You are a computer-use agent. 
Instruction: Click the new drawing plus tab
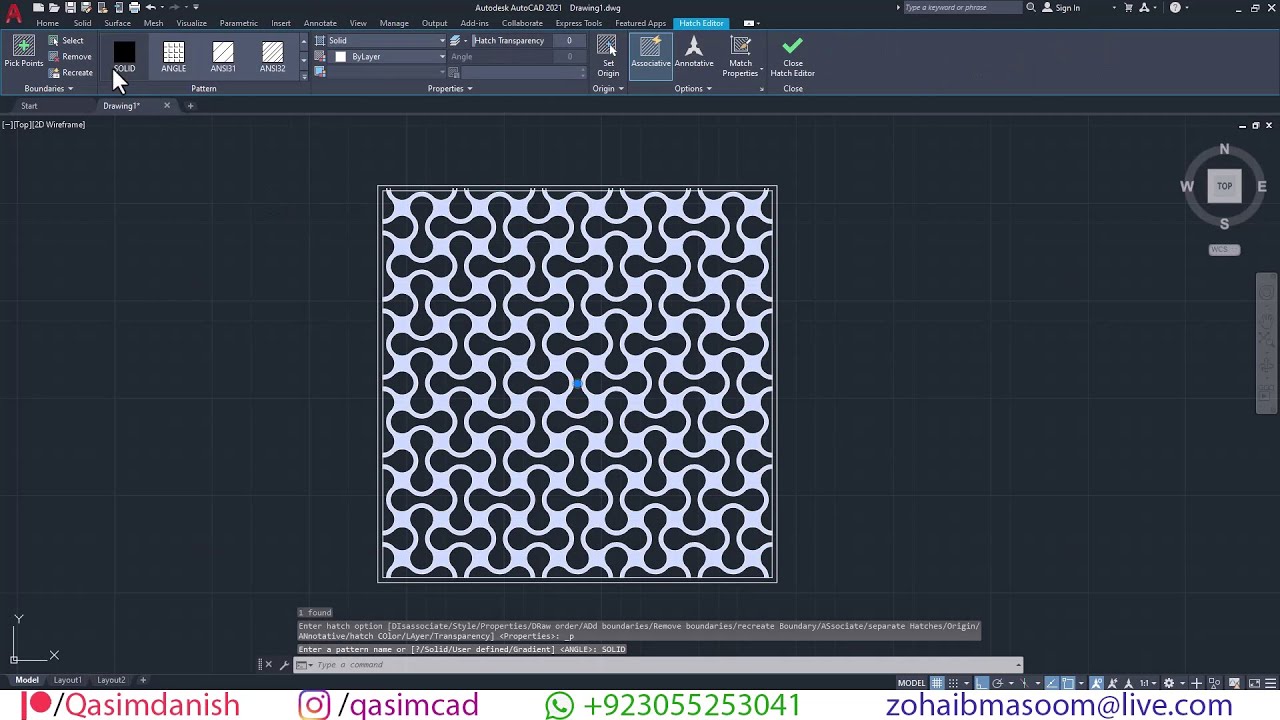(x=190, y=106)
